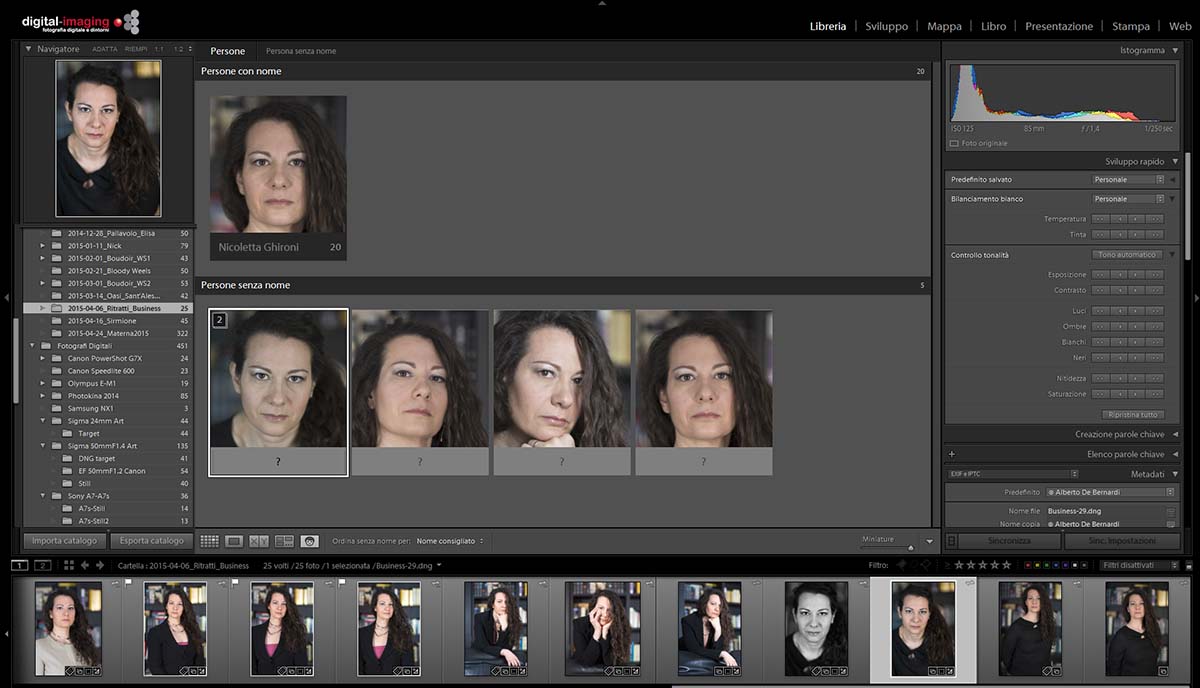Click the secondary display button 2
Image resolution: width=1200 pixels, height=688 pixels.
(42, 565)
